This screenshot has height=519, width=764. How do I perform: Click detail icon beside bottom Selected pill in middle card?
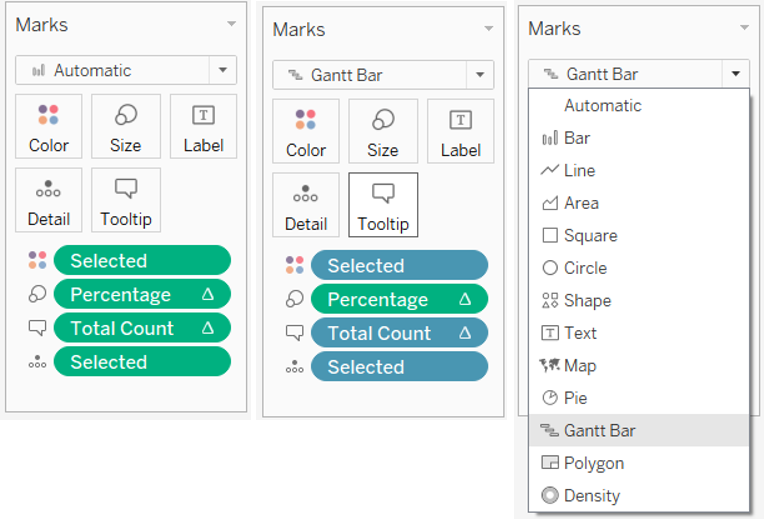[295, 367]
